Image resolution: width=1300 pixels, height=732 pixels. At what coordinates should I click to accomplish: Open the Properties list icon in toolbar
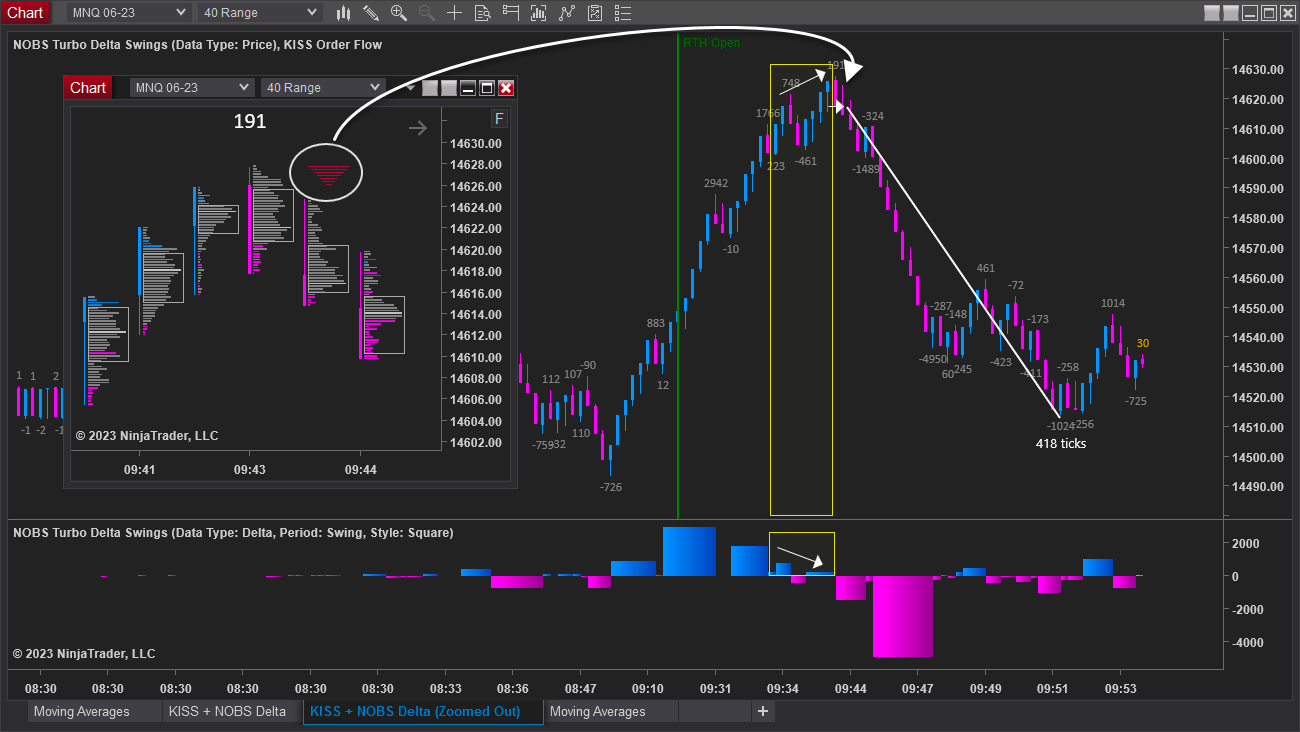pos(623,13)
